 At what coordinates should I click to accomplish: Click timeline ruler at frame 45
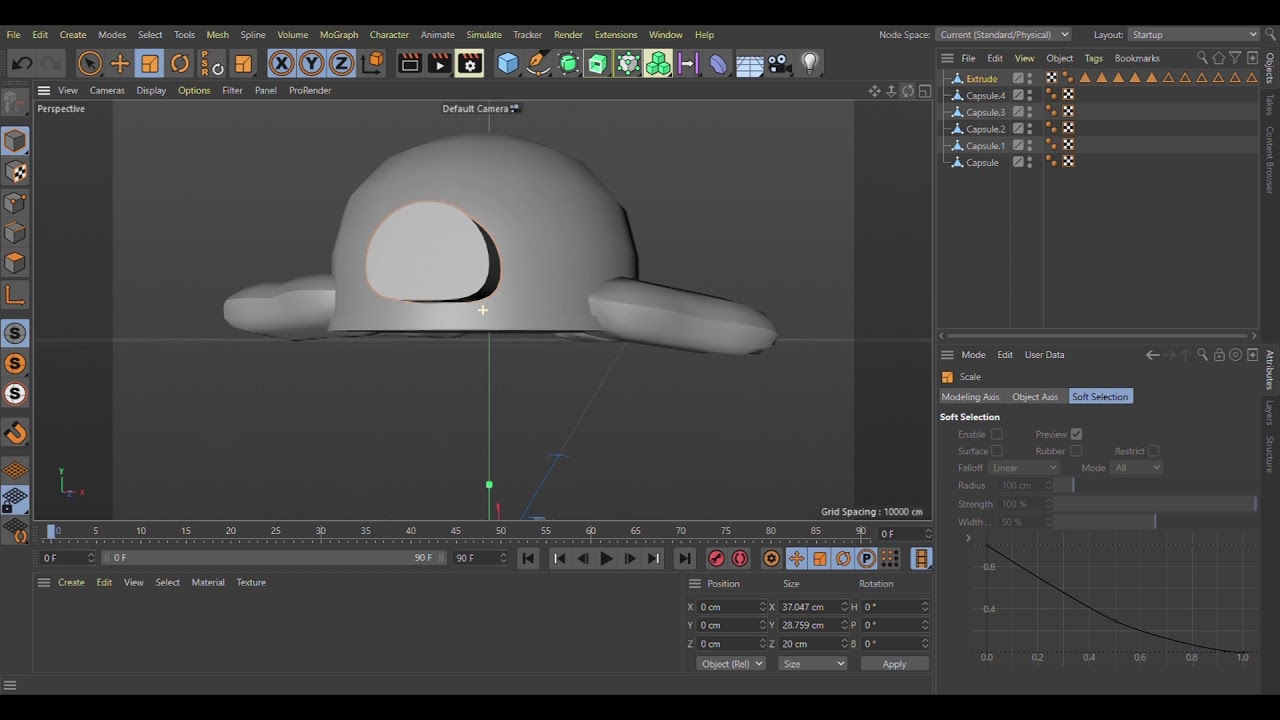coord(456,531)
